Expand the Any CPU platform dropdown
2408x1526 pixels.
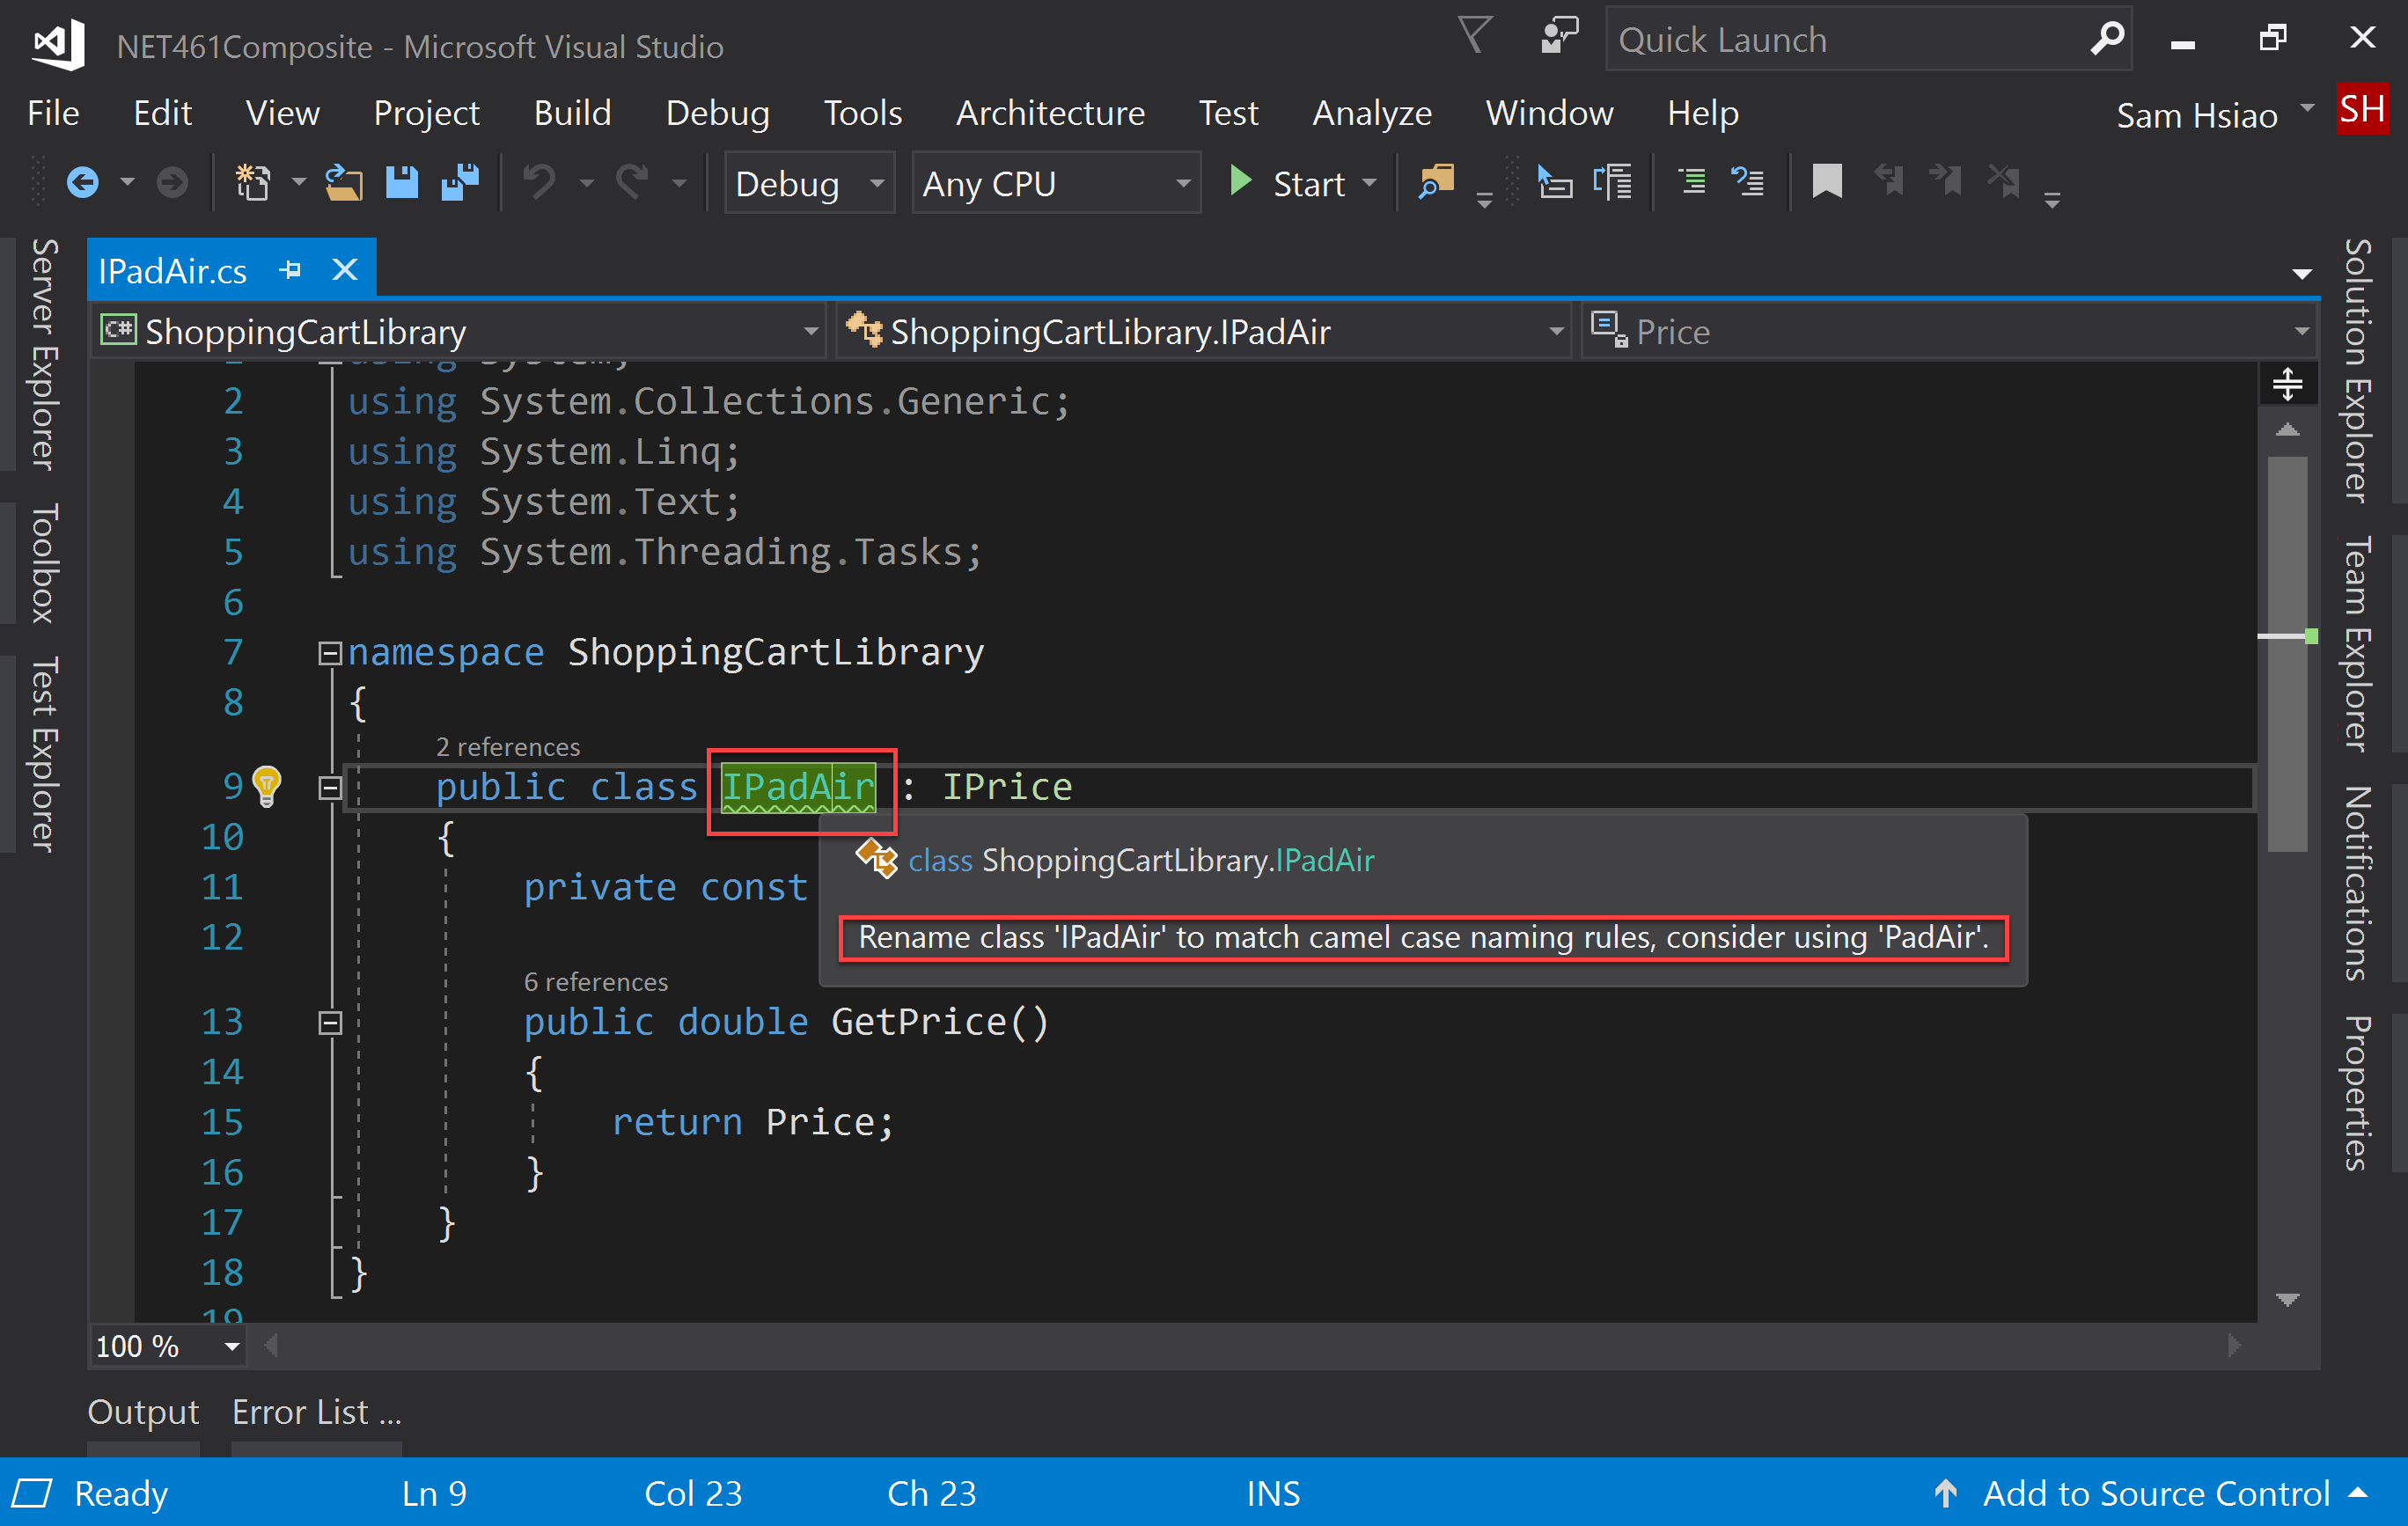point(1178,182)
